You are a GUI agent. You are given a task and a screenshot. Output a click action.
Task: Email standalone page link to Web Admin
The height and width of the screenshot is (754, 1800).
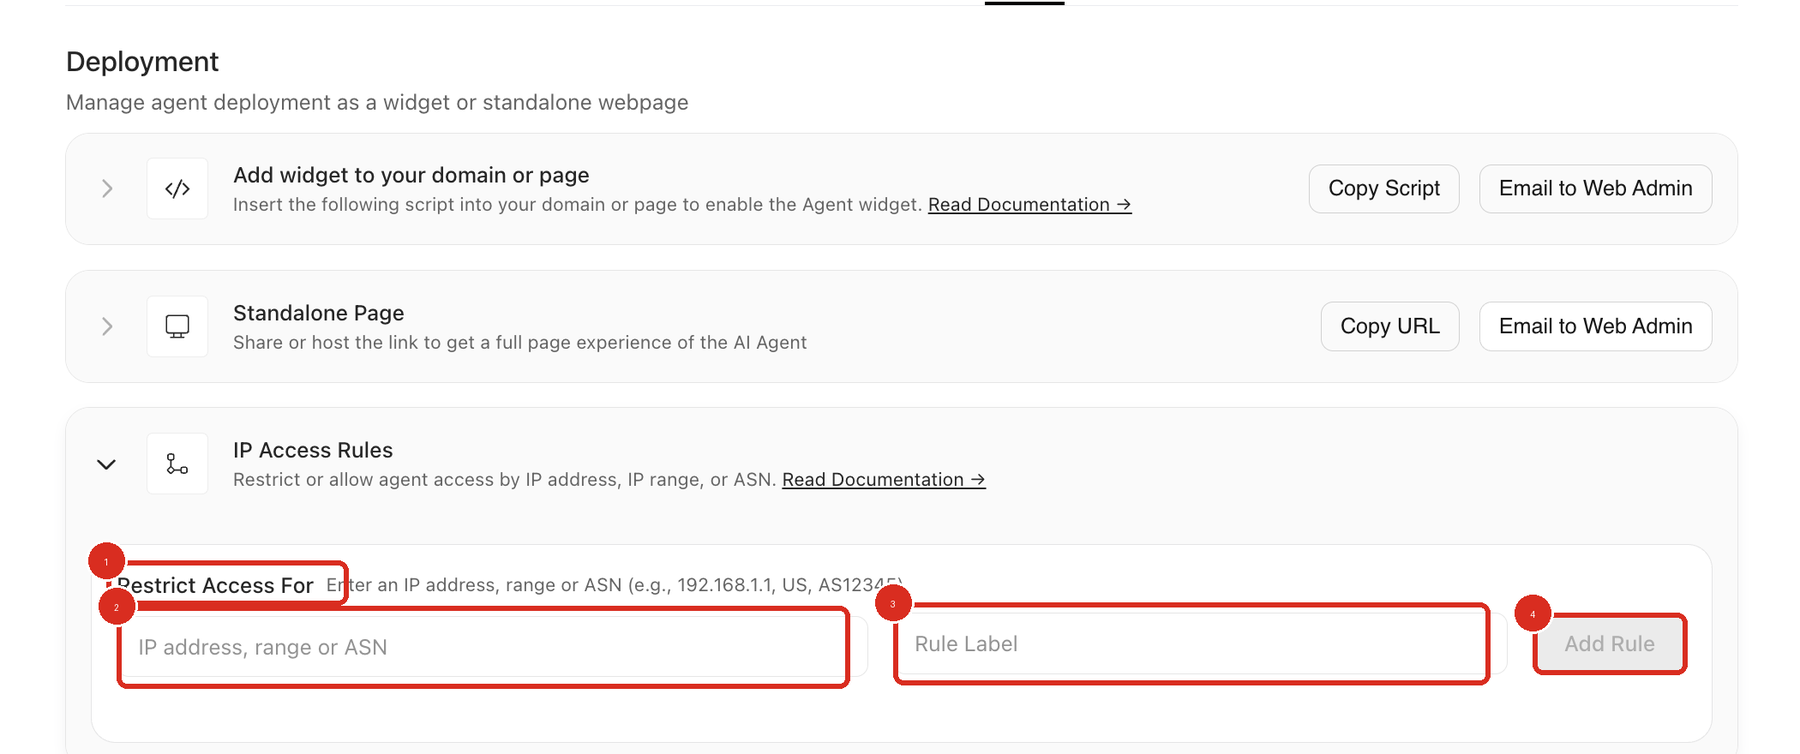coord(1595,326)
